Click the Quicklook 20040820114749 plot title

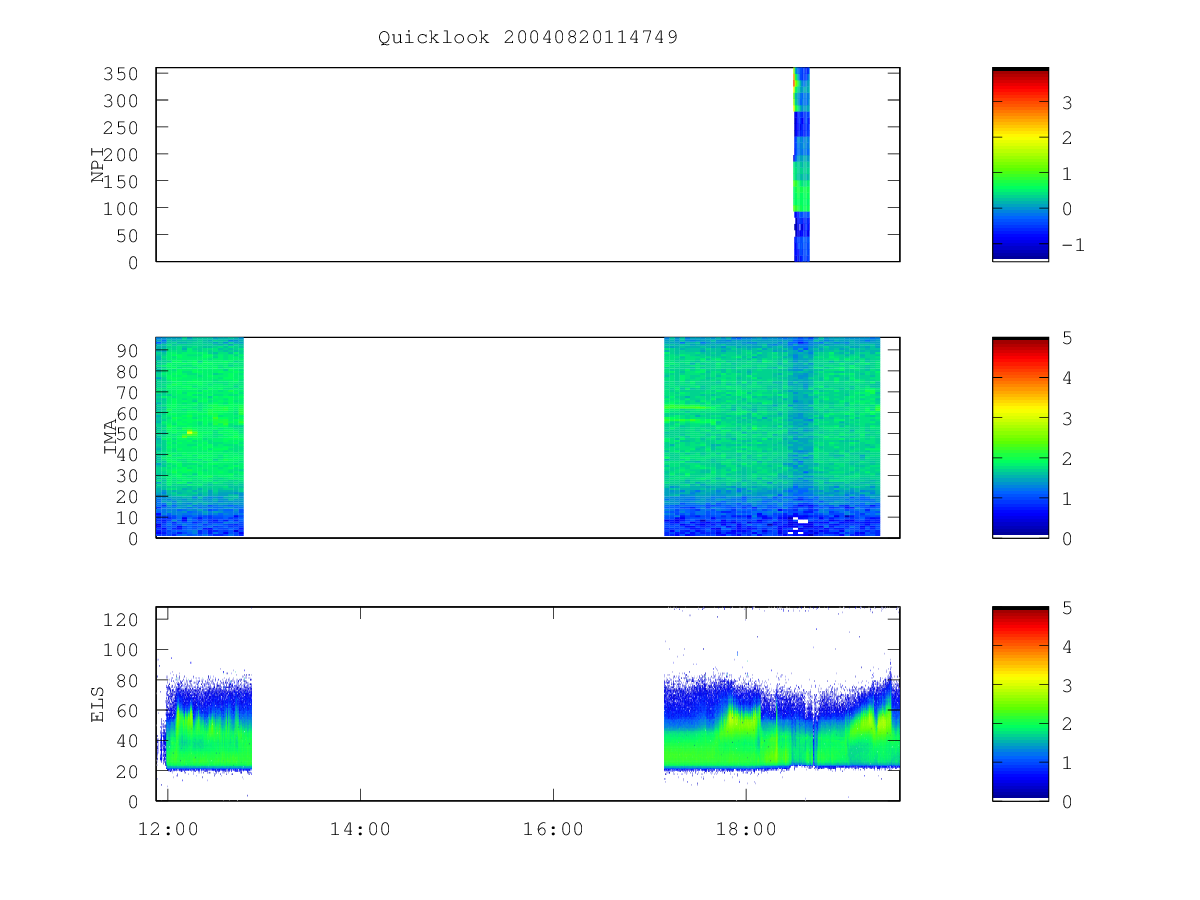[x=528, y=37]
